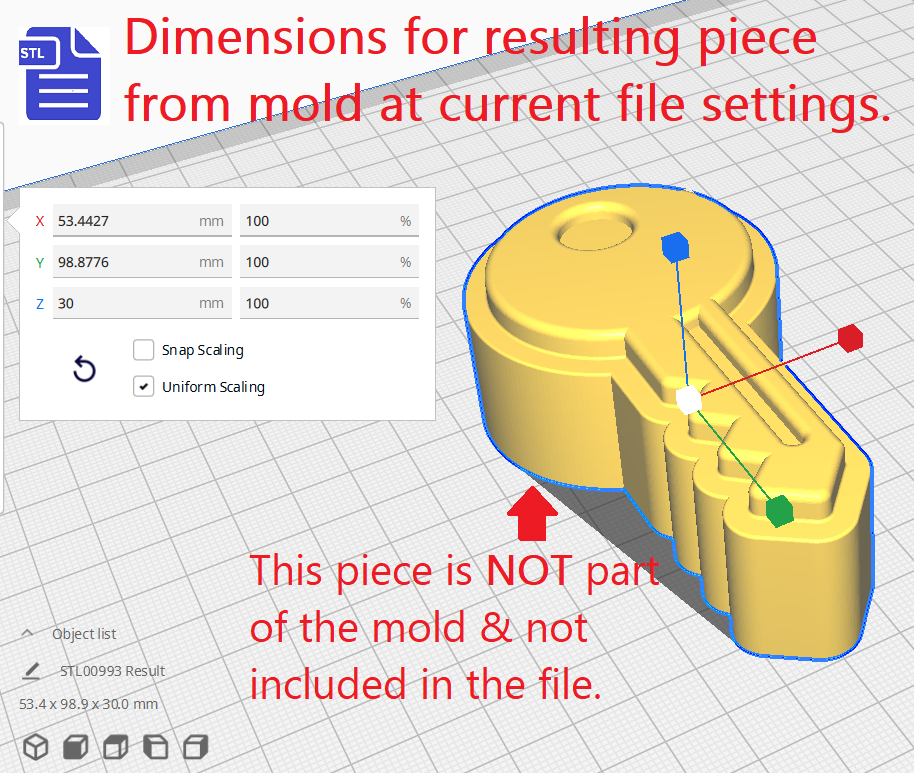Screen dimensions: 914x773
Task: Select the front view cube icon
Action: coord(76,747)
